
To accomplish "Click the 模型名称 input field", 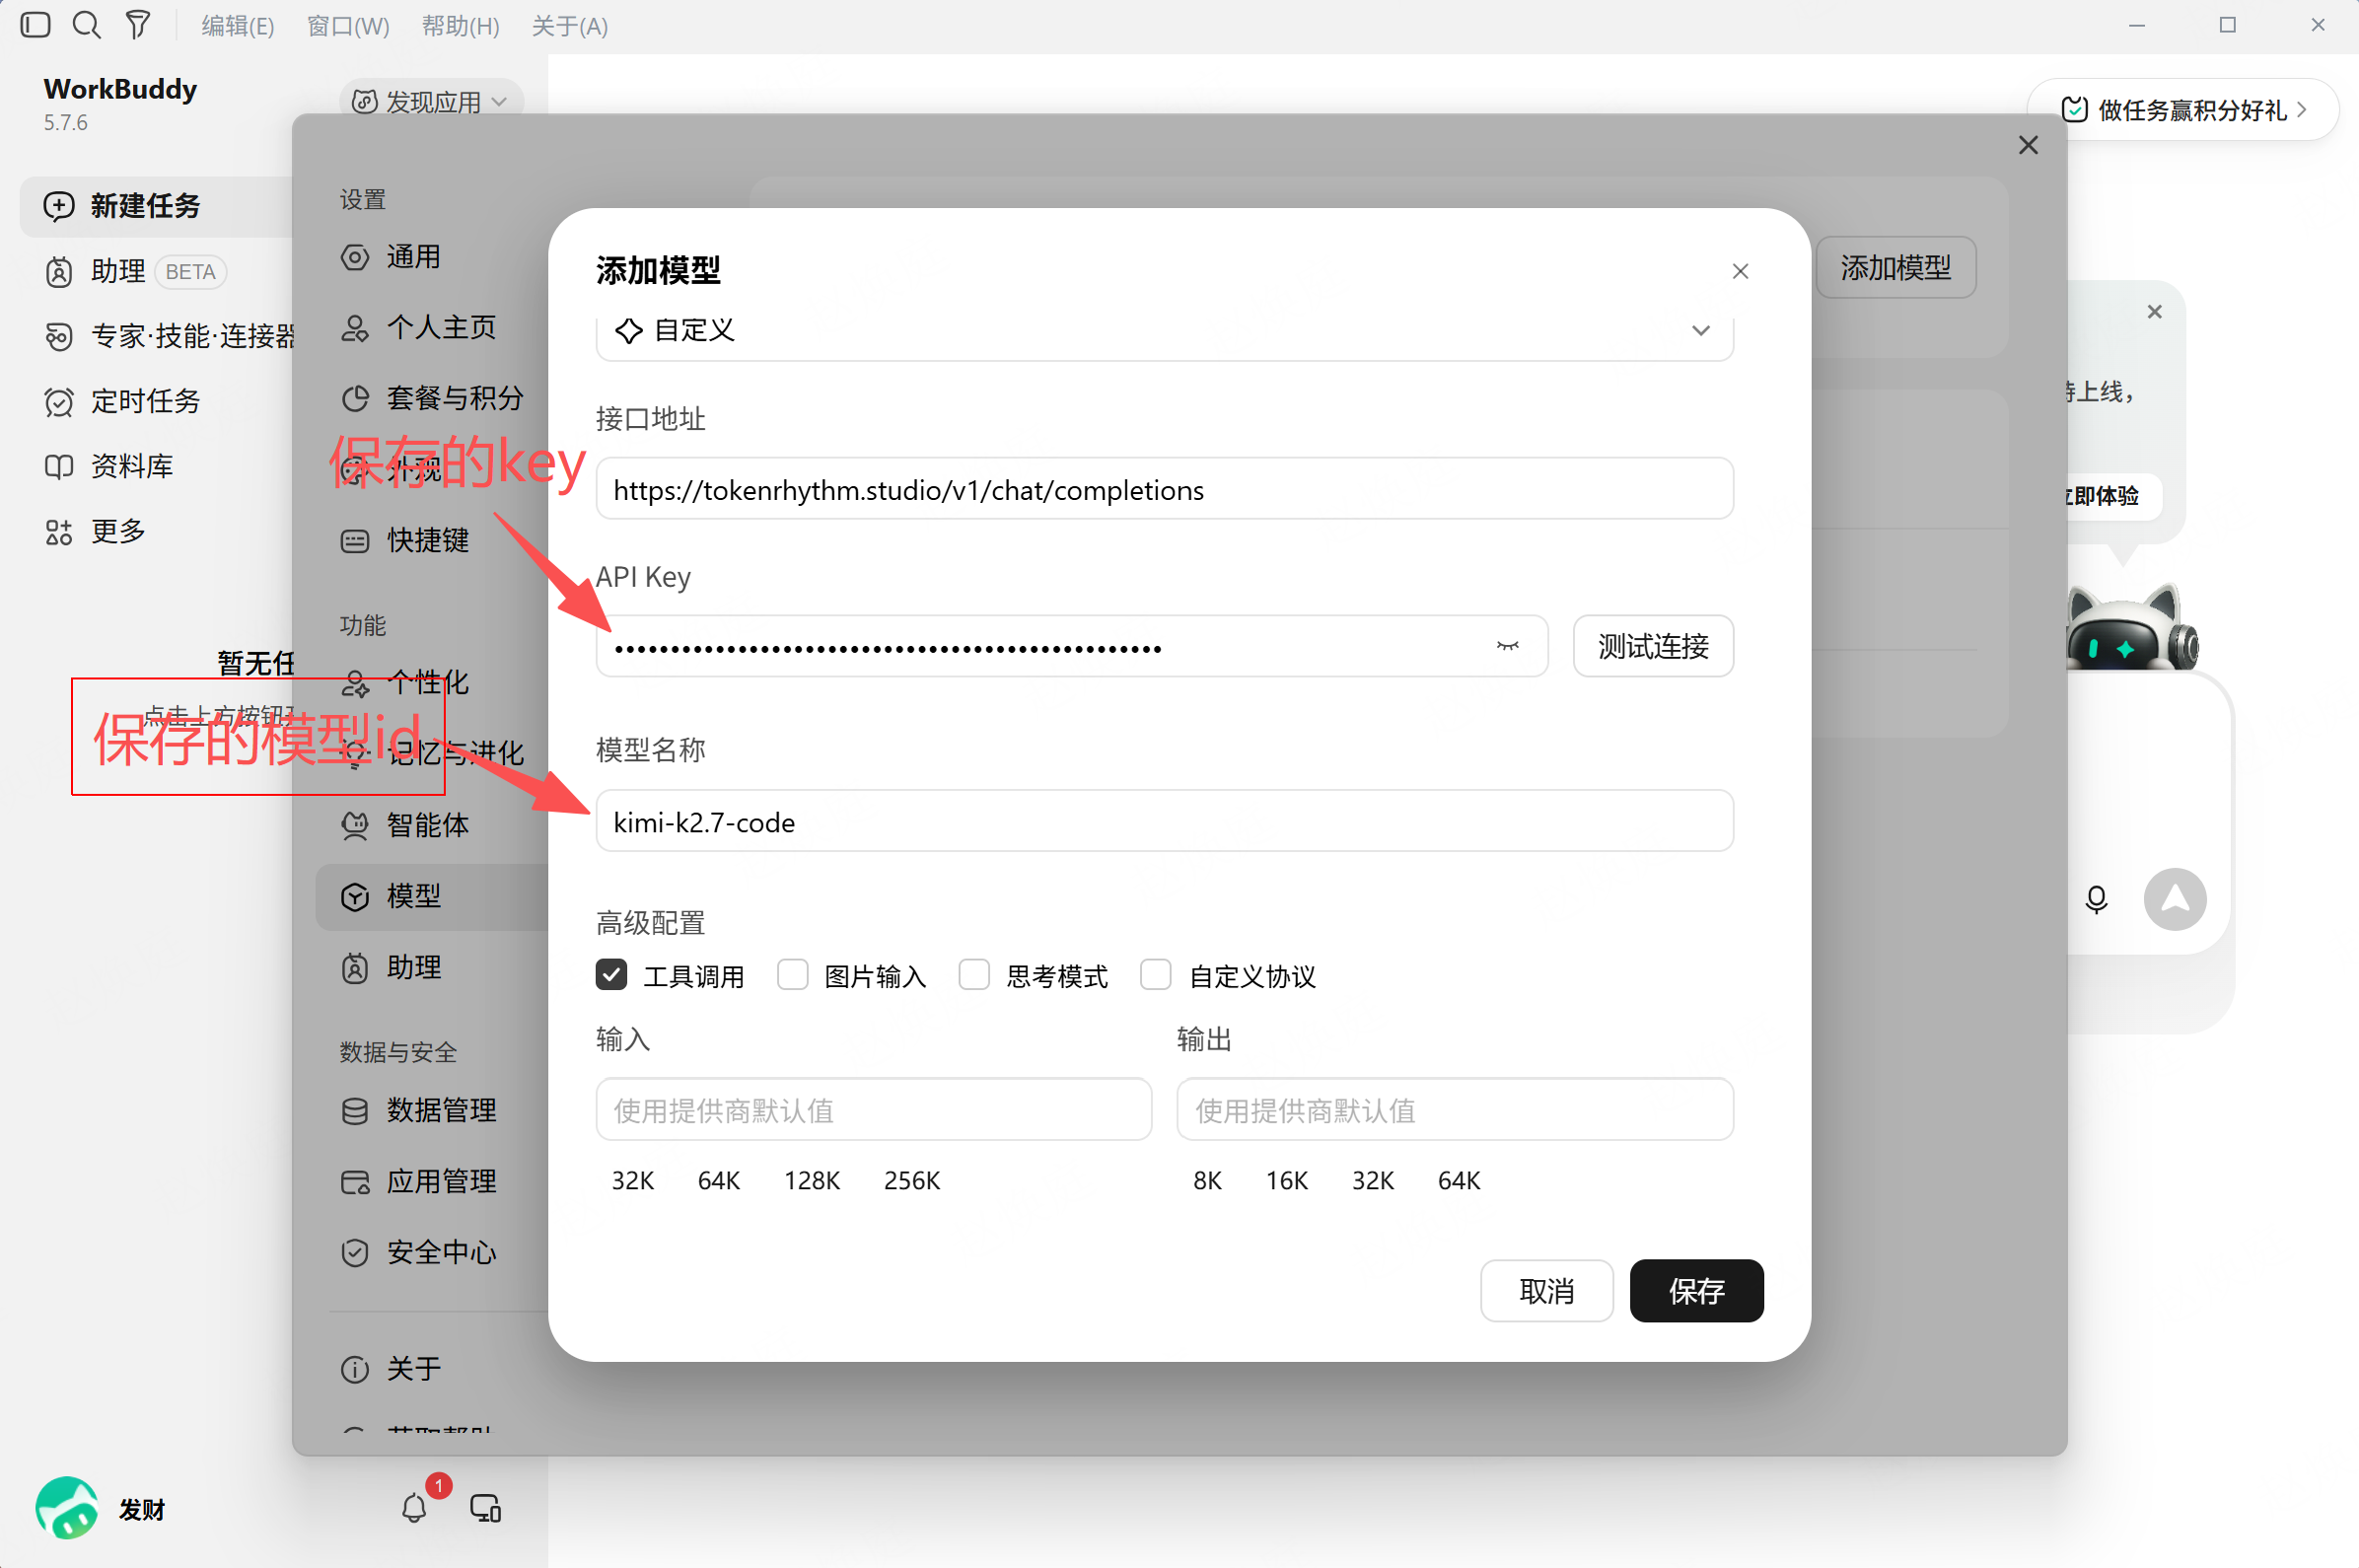I will click(1164, 821).
